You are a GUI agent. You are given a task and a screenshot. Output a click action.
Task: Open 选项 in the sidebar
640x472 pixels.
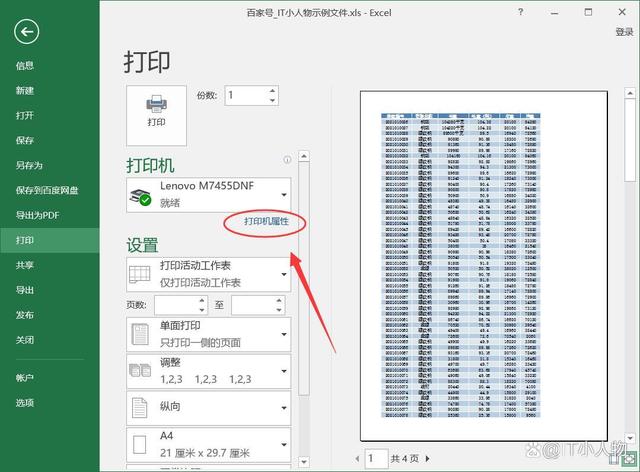click(x=24, y=403)
